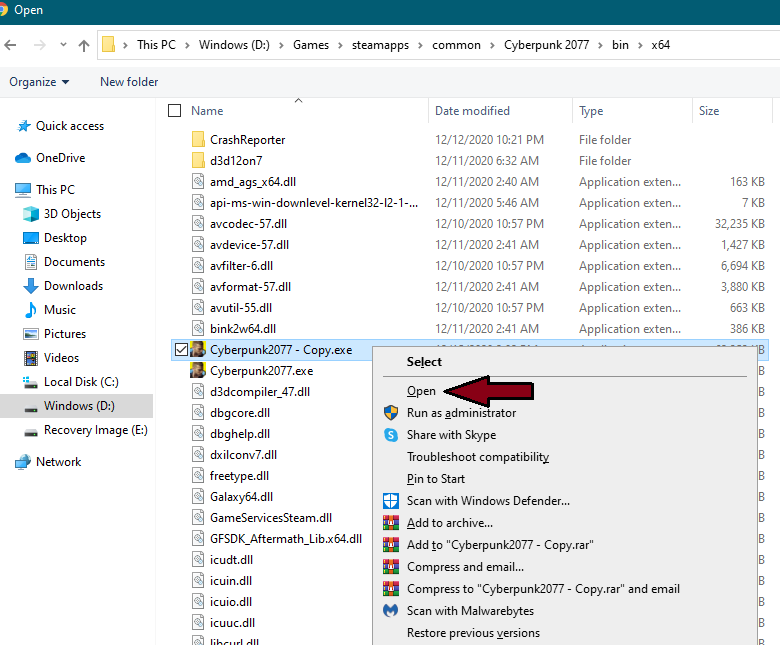Select GFSDK_Aftermath_Lib.x64.dll file
This screenshot has height=645, width=780.
[x=286, y=539]
